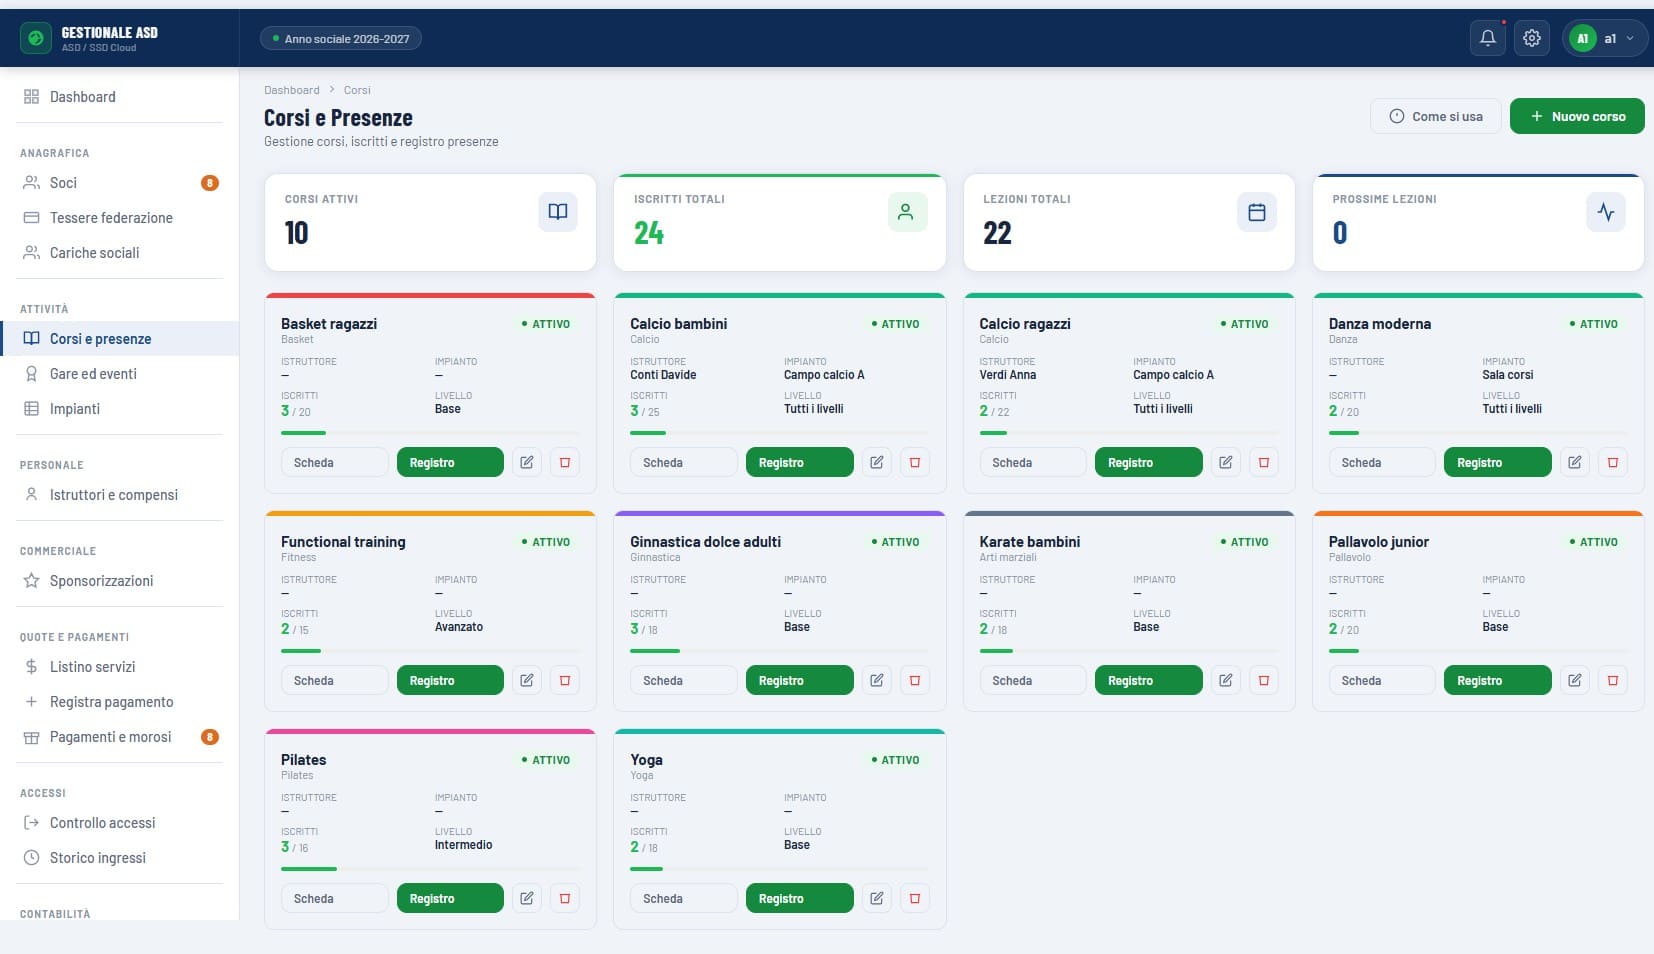Open Registra pagamento menu item
This screenshot has height=954, width=1654.
(119, 702)
